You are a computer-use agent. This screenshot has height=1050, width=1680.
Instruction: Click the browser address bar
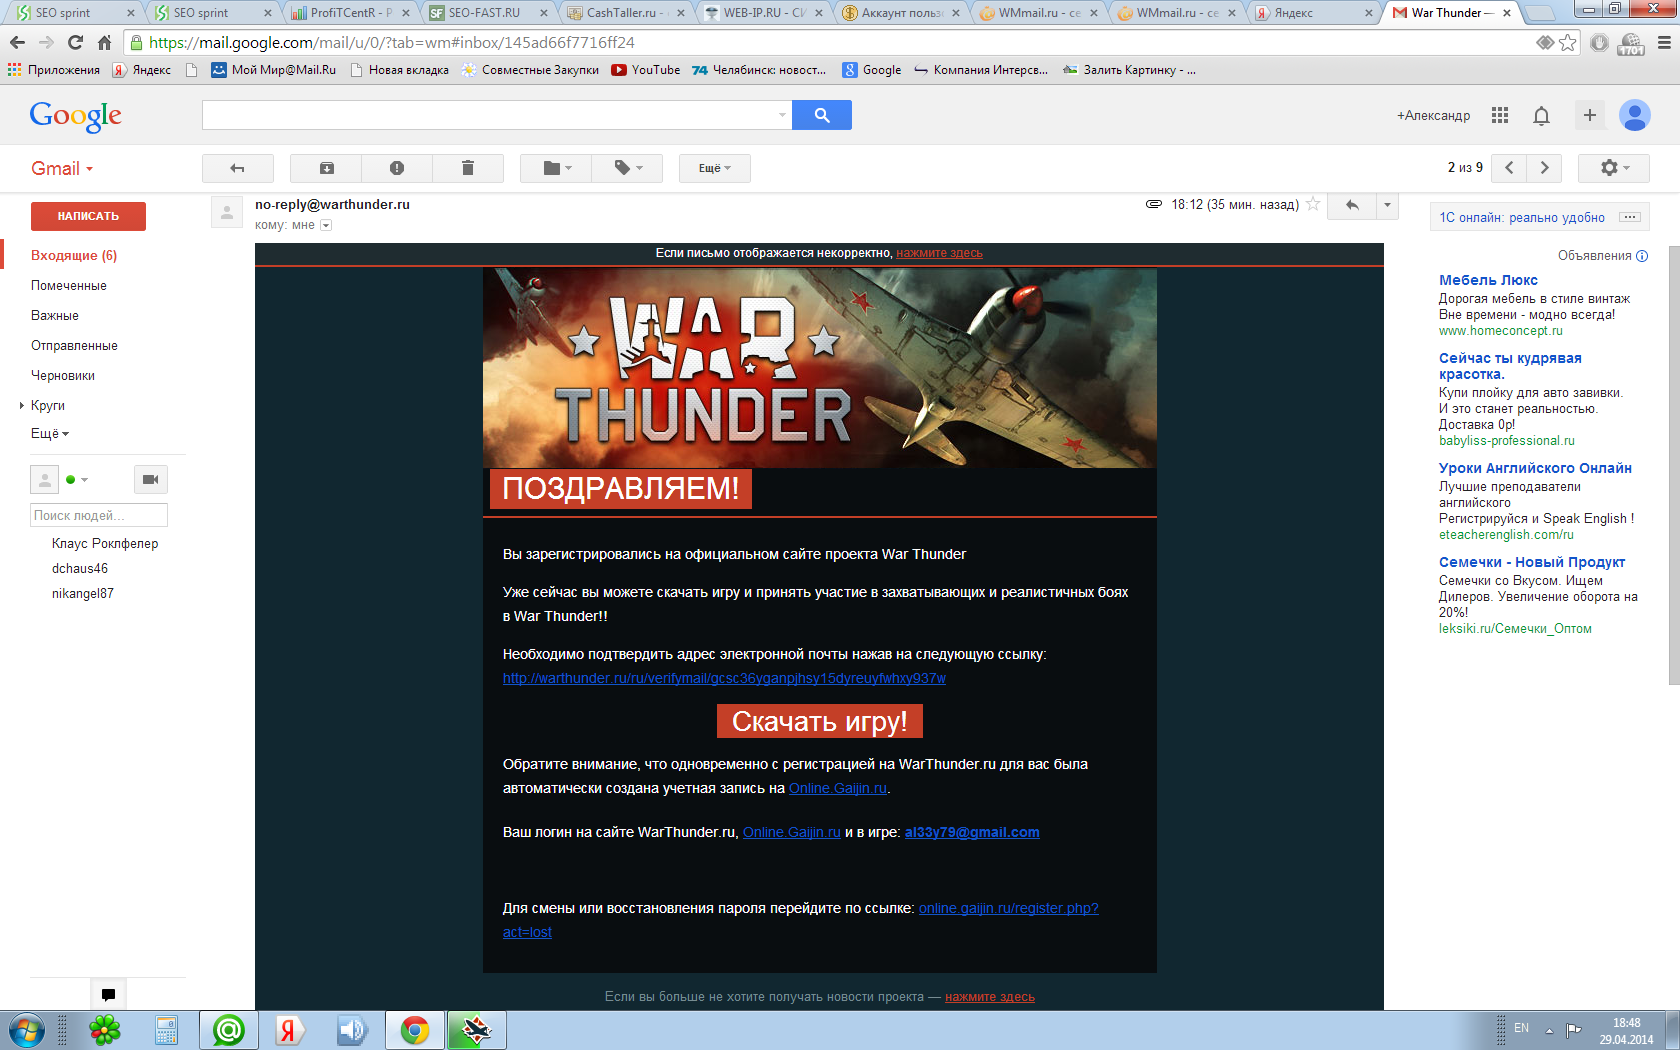pos(830,42)
